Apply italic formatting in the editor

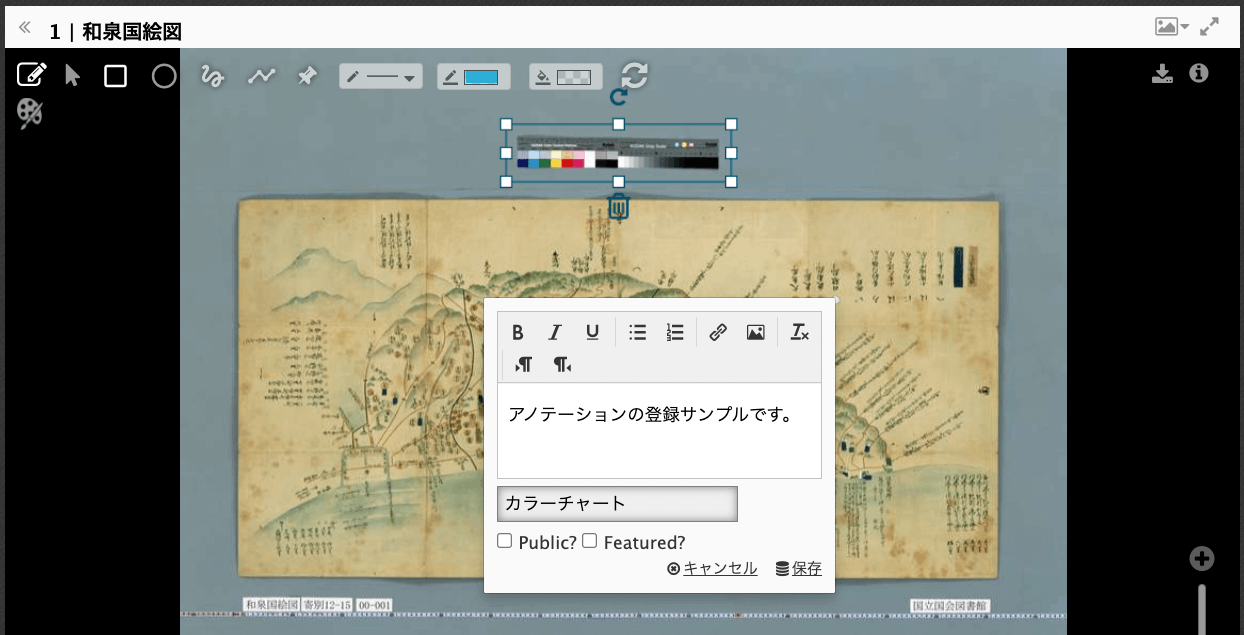[x=555, y=333]
